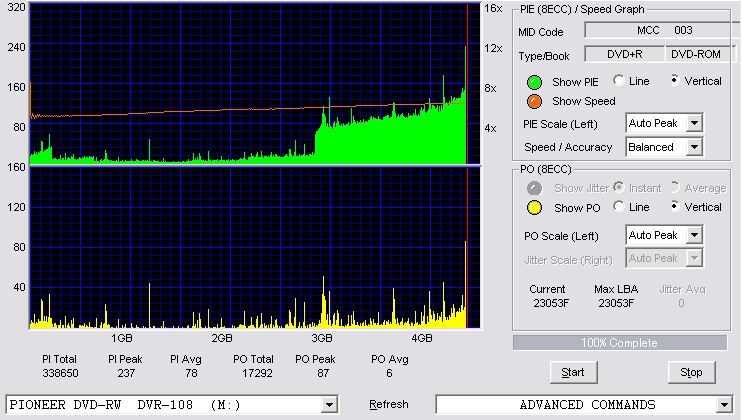The width and height of the screenshot is (742, 420).
Task: Select Vertical mode for PIE graph
Action: tap(675, 81)
